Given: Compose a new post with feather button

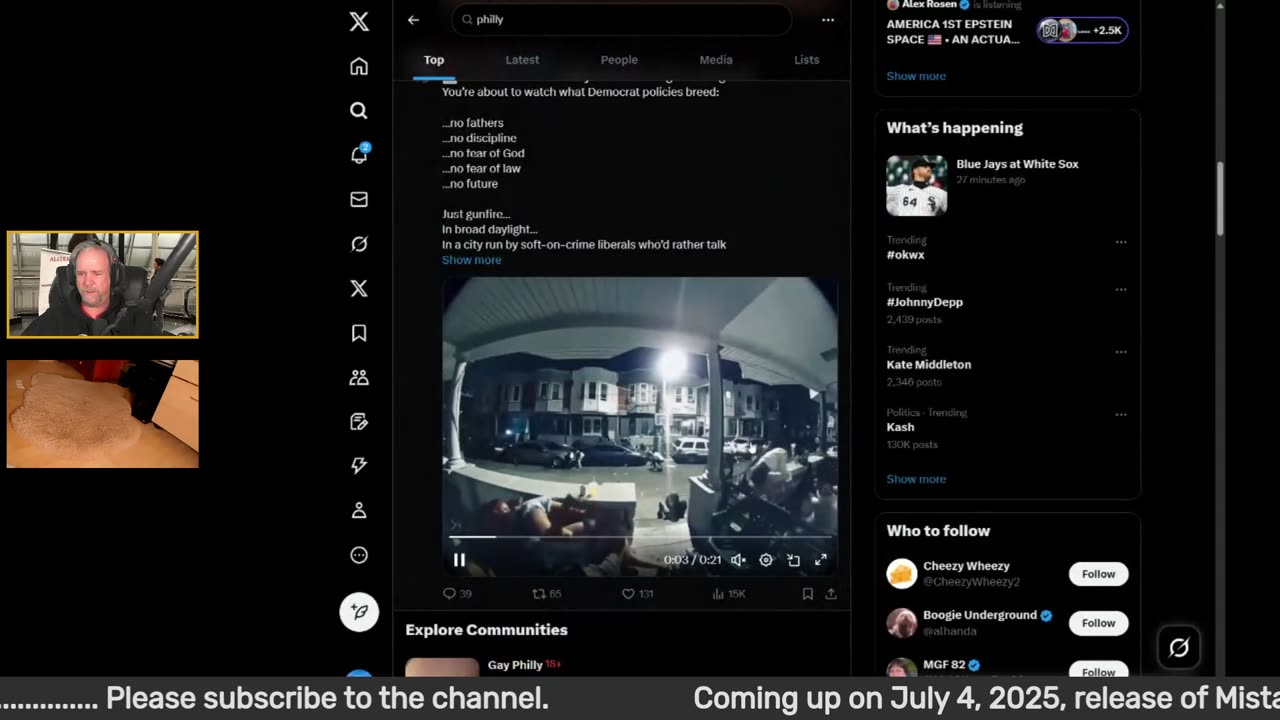Looking at the screenshot, I should point(359,611).
